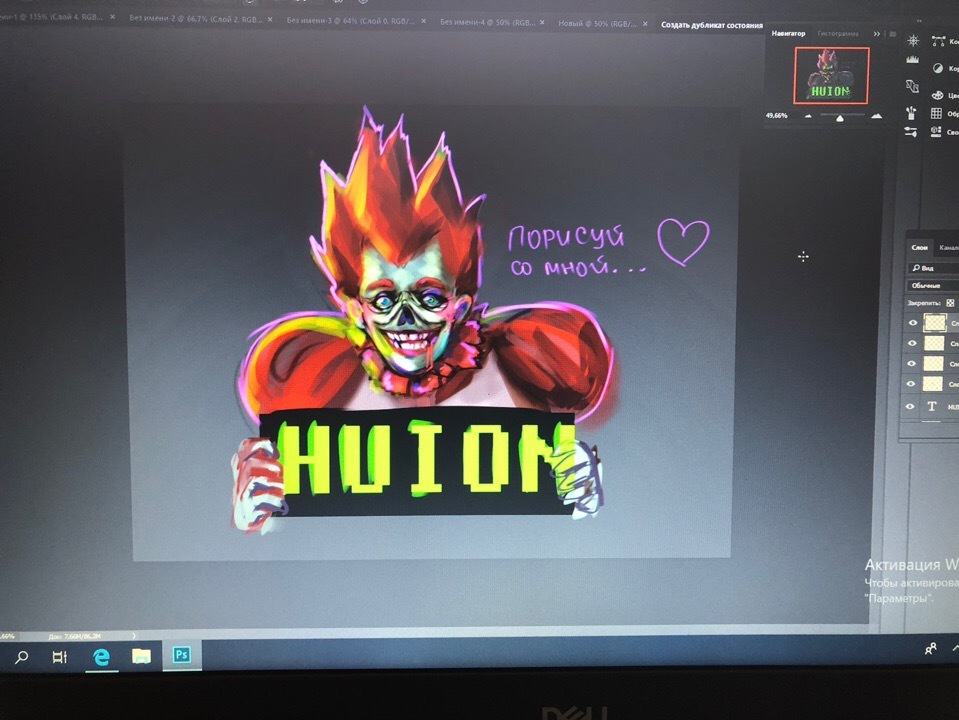Close the Новый document tab
Viewport: 959px width, 720px height.
[x=645, y=24]
